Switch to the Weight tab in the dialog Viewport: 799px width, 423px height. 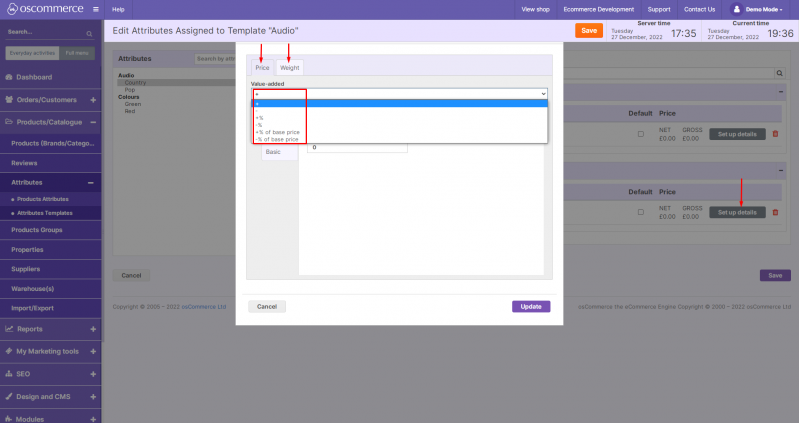(289, 67)
